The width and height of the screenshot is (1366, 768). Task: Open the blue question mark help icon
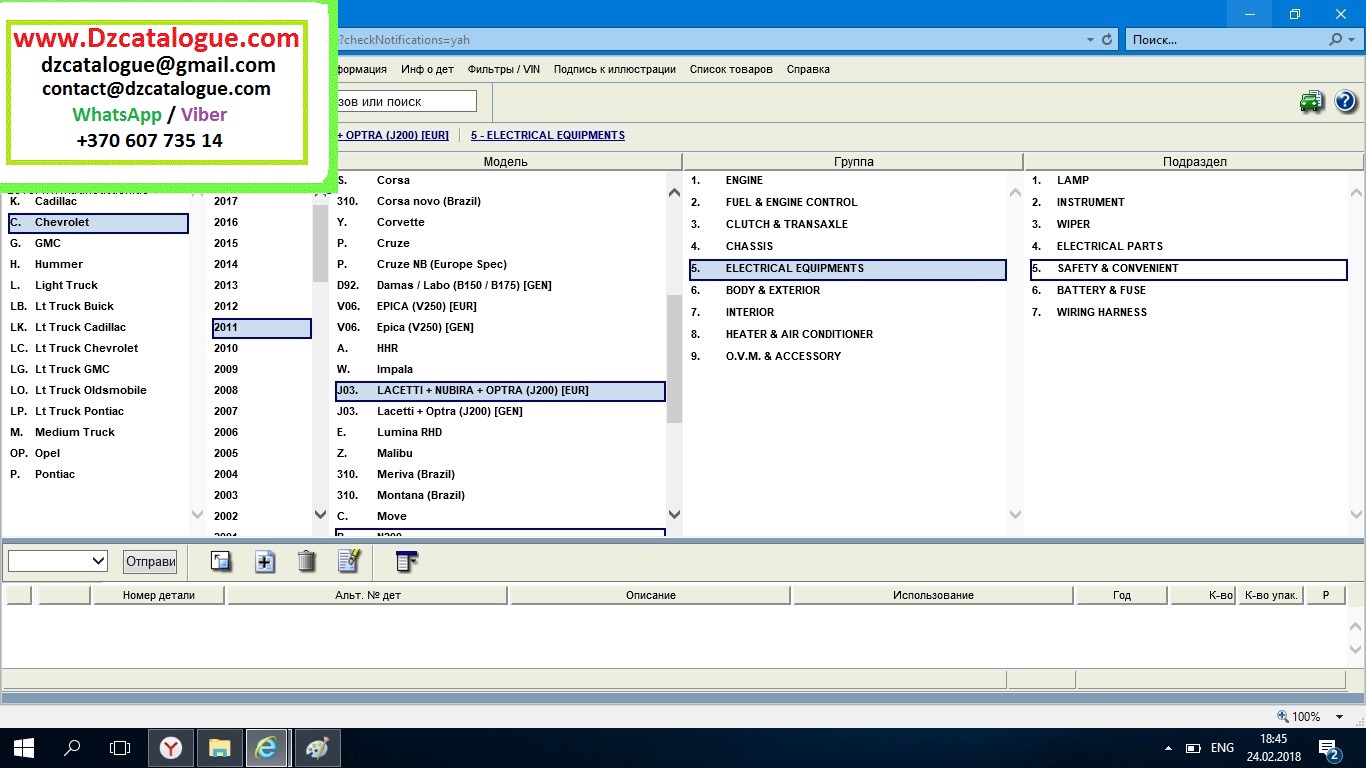pos(1345,101)
